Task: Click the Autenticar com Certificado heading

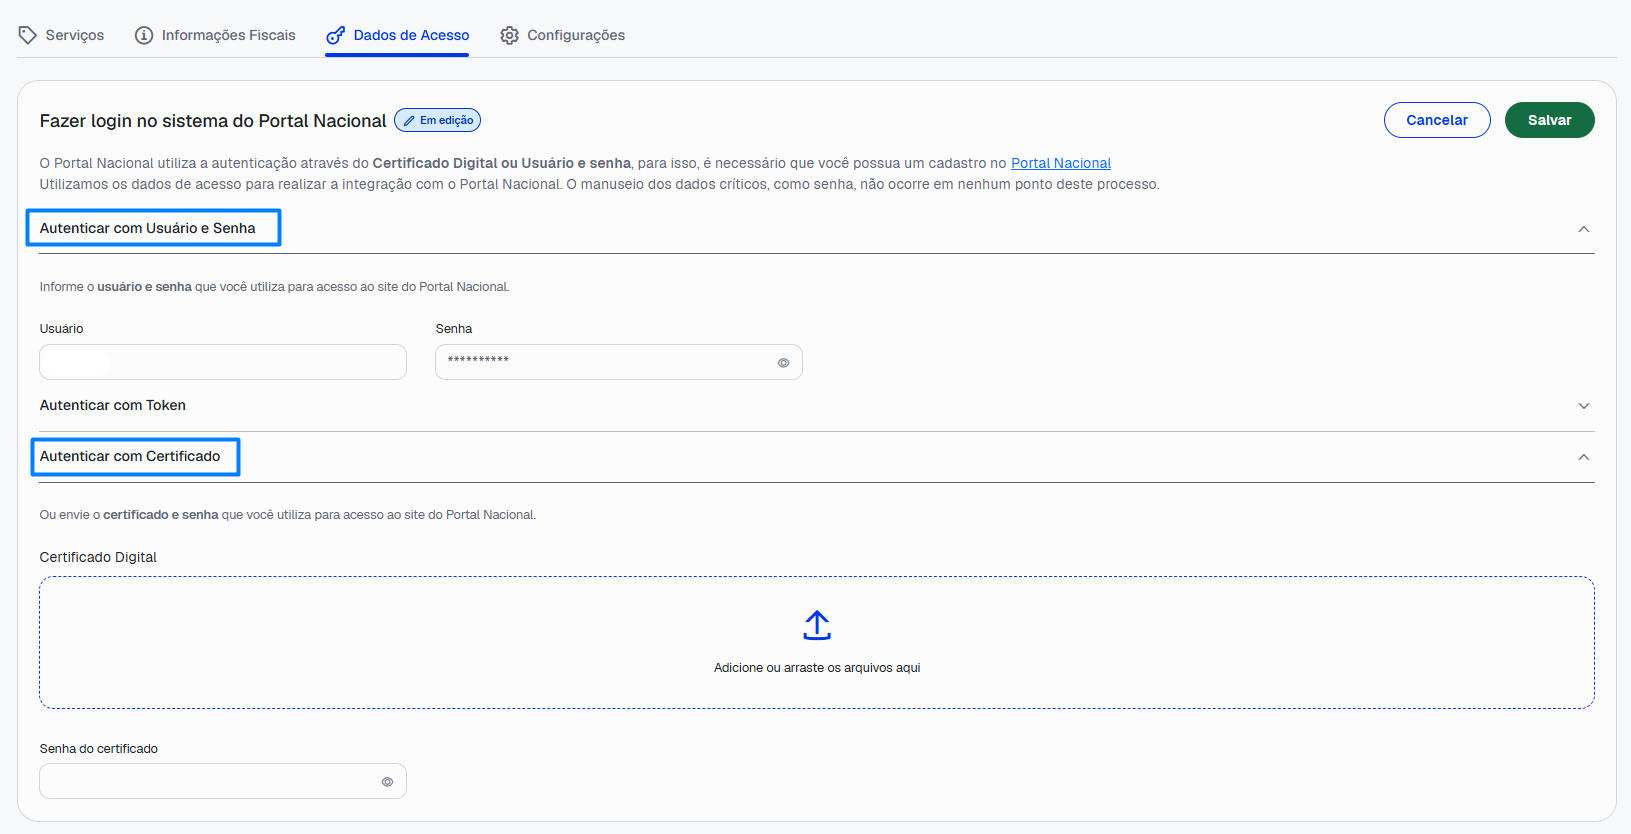Action: point(130,456)
